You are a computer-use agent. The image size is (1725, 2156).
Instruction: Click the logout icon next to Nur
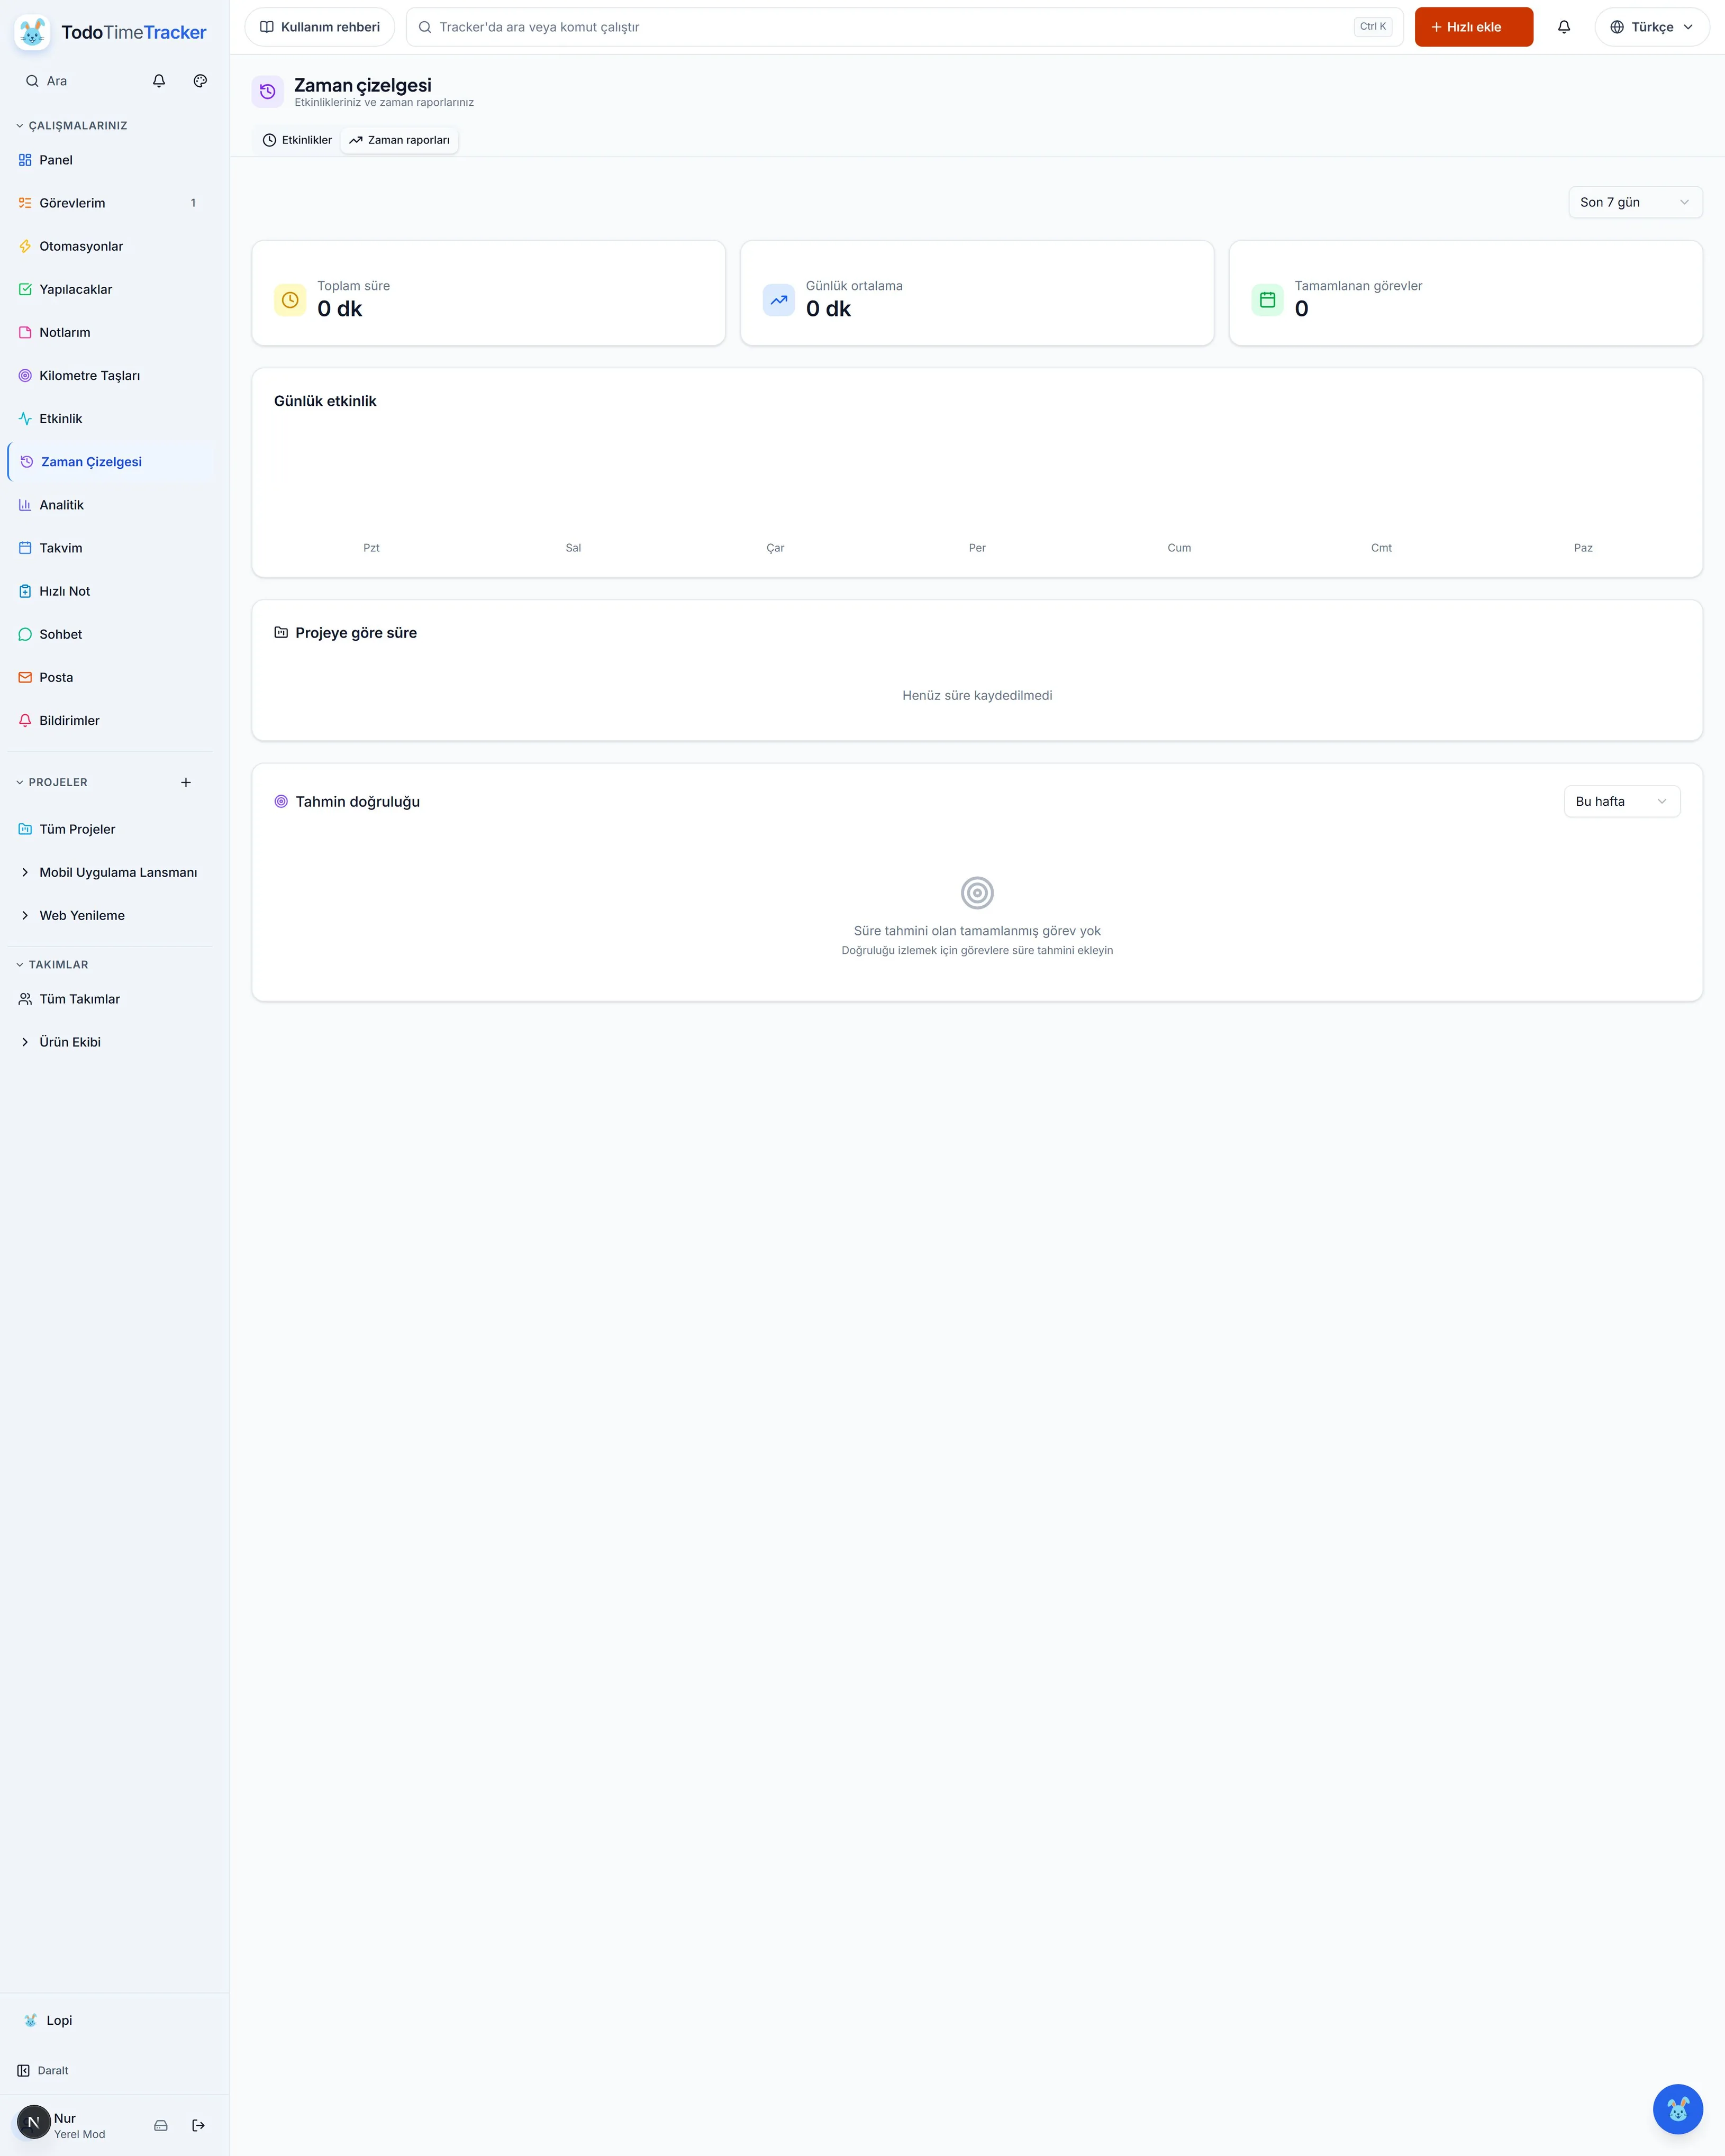[x=198, y=2125]
